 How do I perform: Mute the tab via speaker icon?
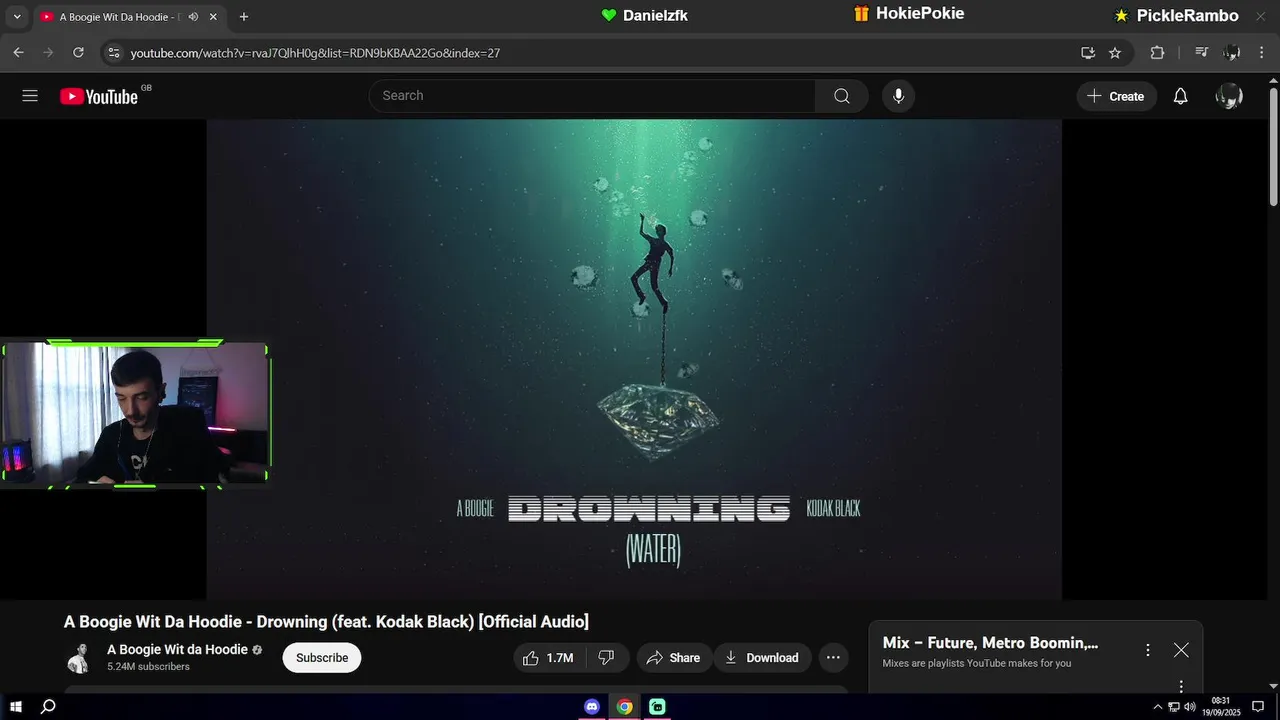pos(193,17)
